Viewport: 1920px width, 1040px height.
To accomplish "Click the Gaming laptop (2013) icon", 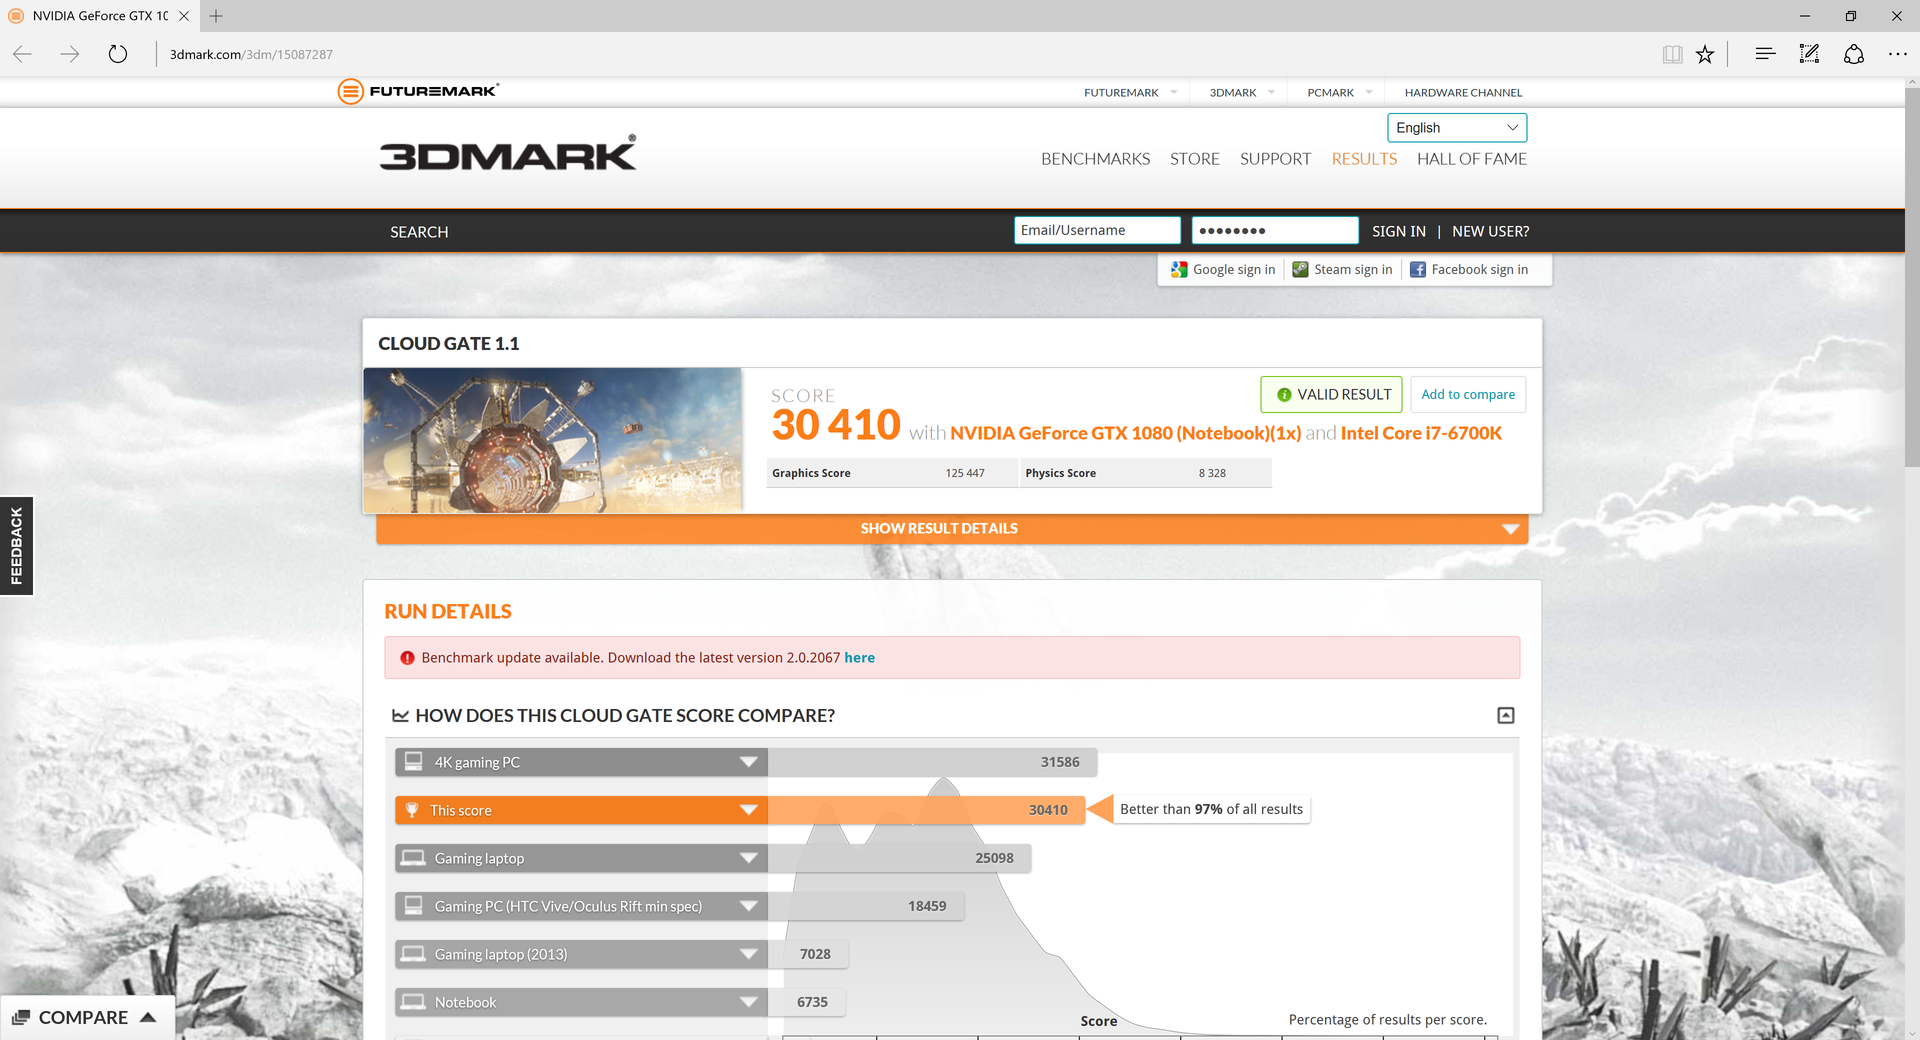I will click(413, 953).
